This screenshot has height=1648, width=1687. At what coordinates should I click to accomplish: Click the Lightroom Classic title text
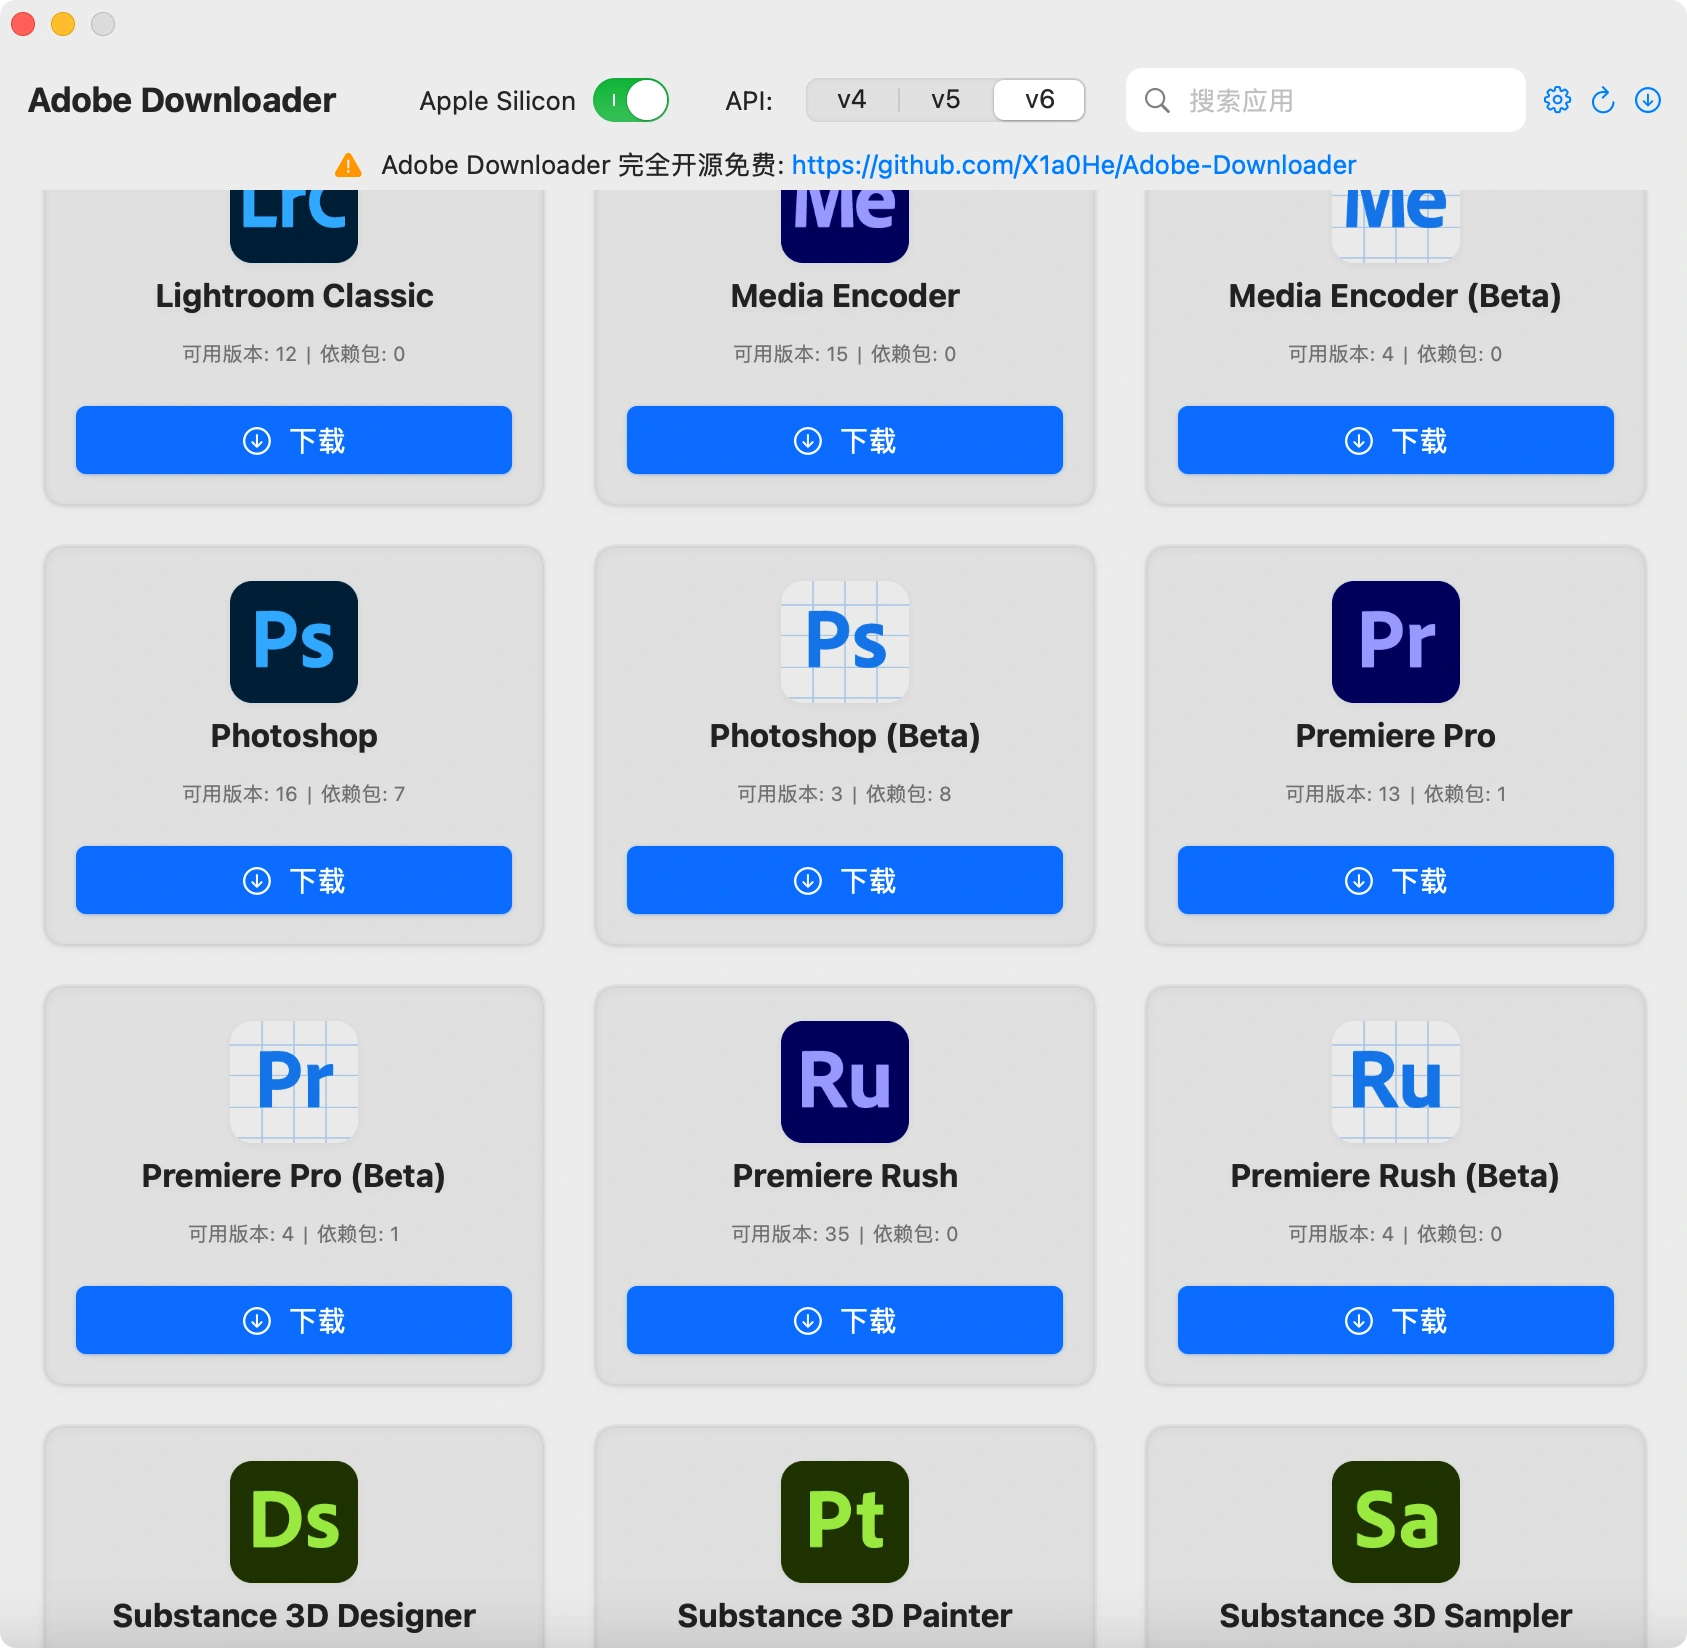point(294,296)
